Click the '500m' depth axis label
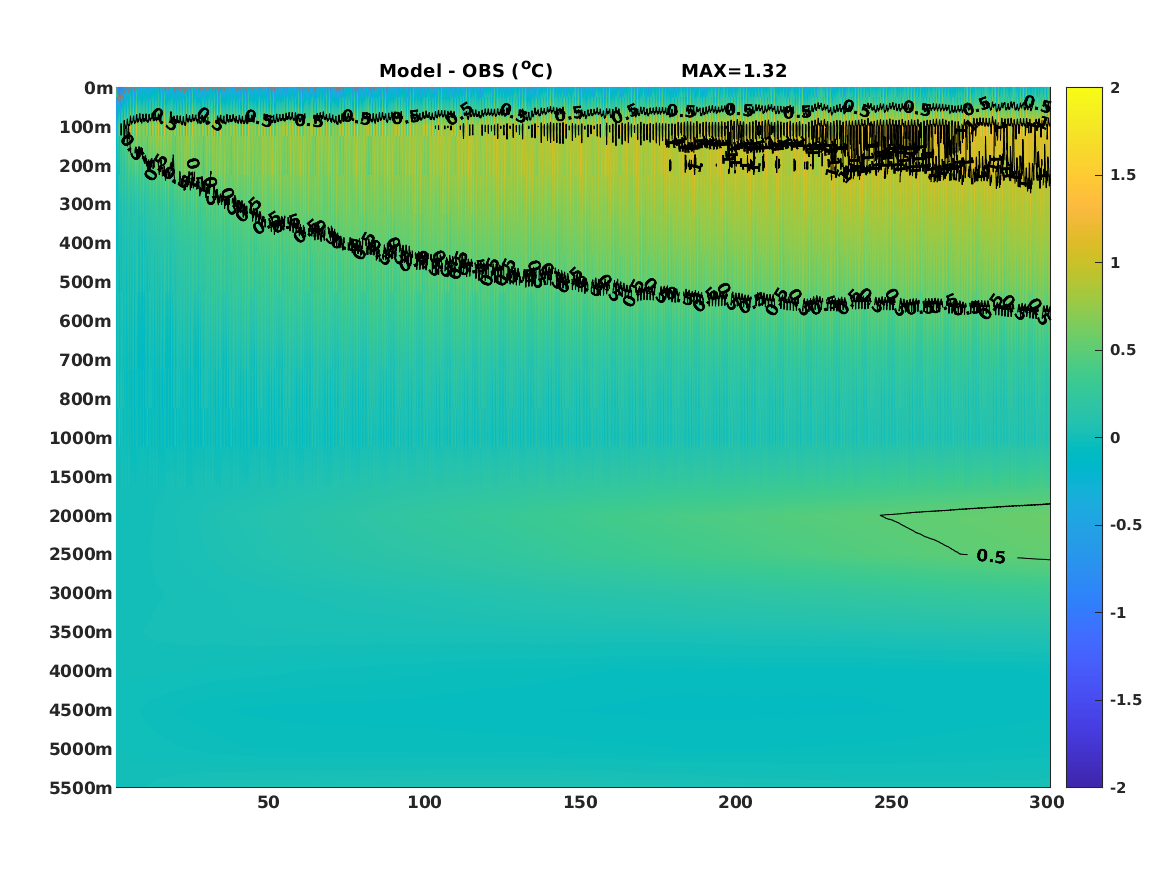The image size is (1167, 875). coord(86,282)
